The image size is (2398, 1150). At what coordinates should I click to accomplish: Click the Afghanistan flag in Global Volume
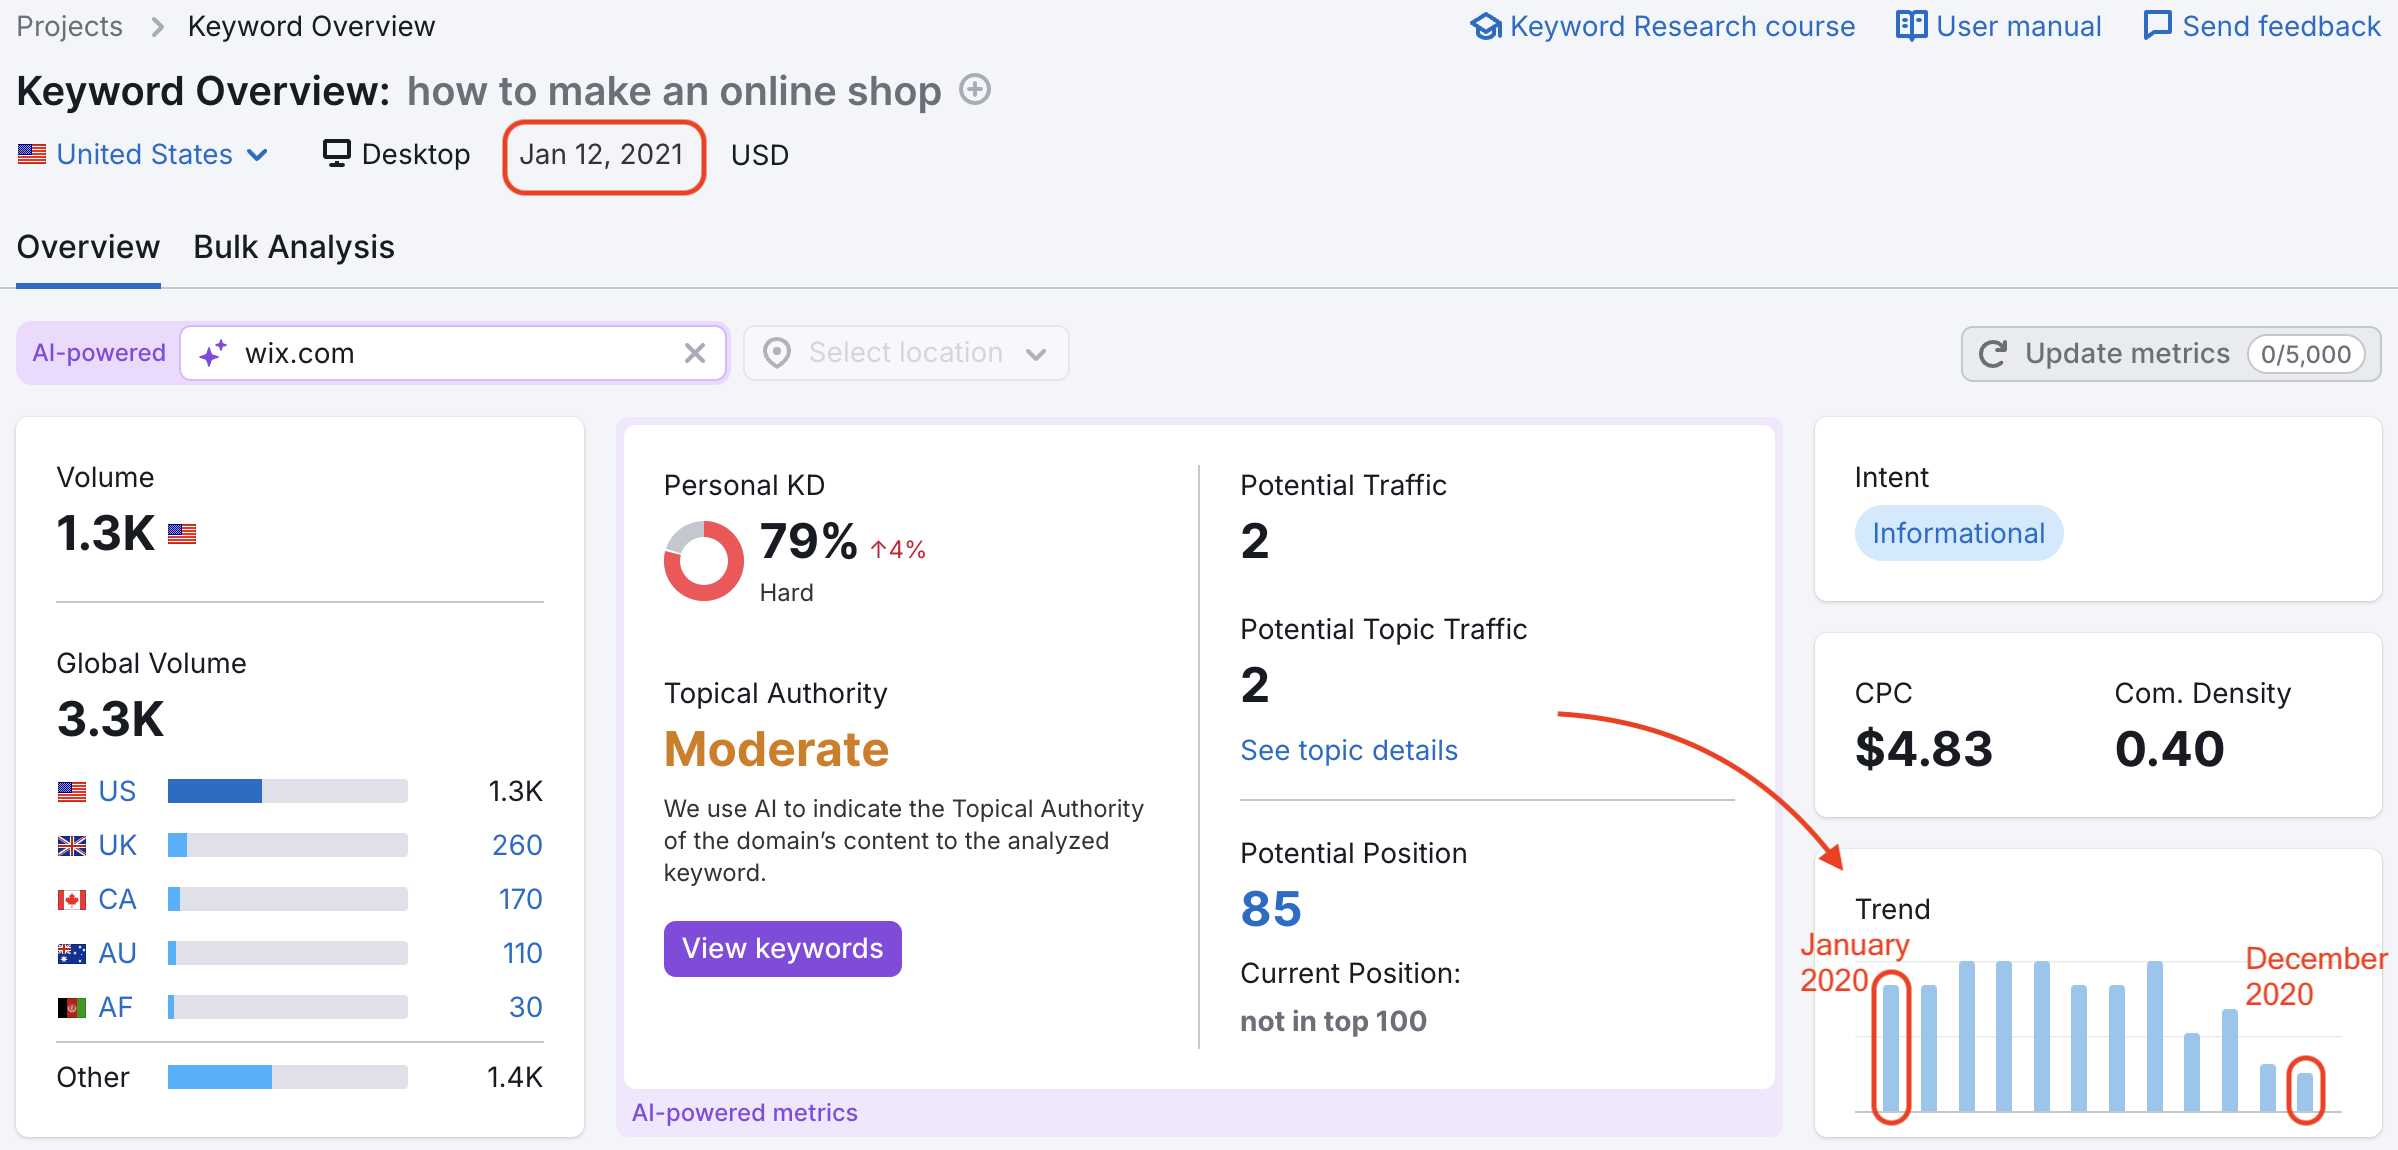[x=72, y=1008]
